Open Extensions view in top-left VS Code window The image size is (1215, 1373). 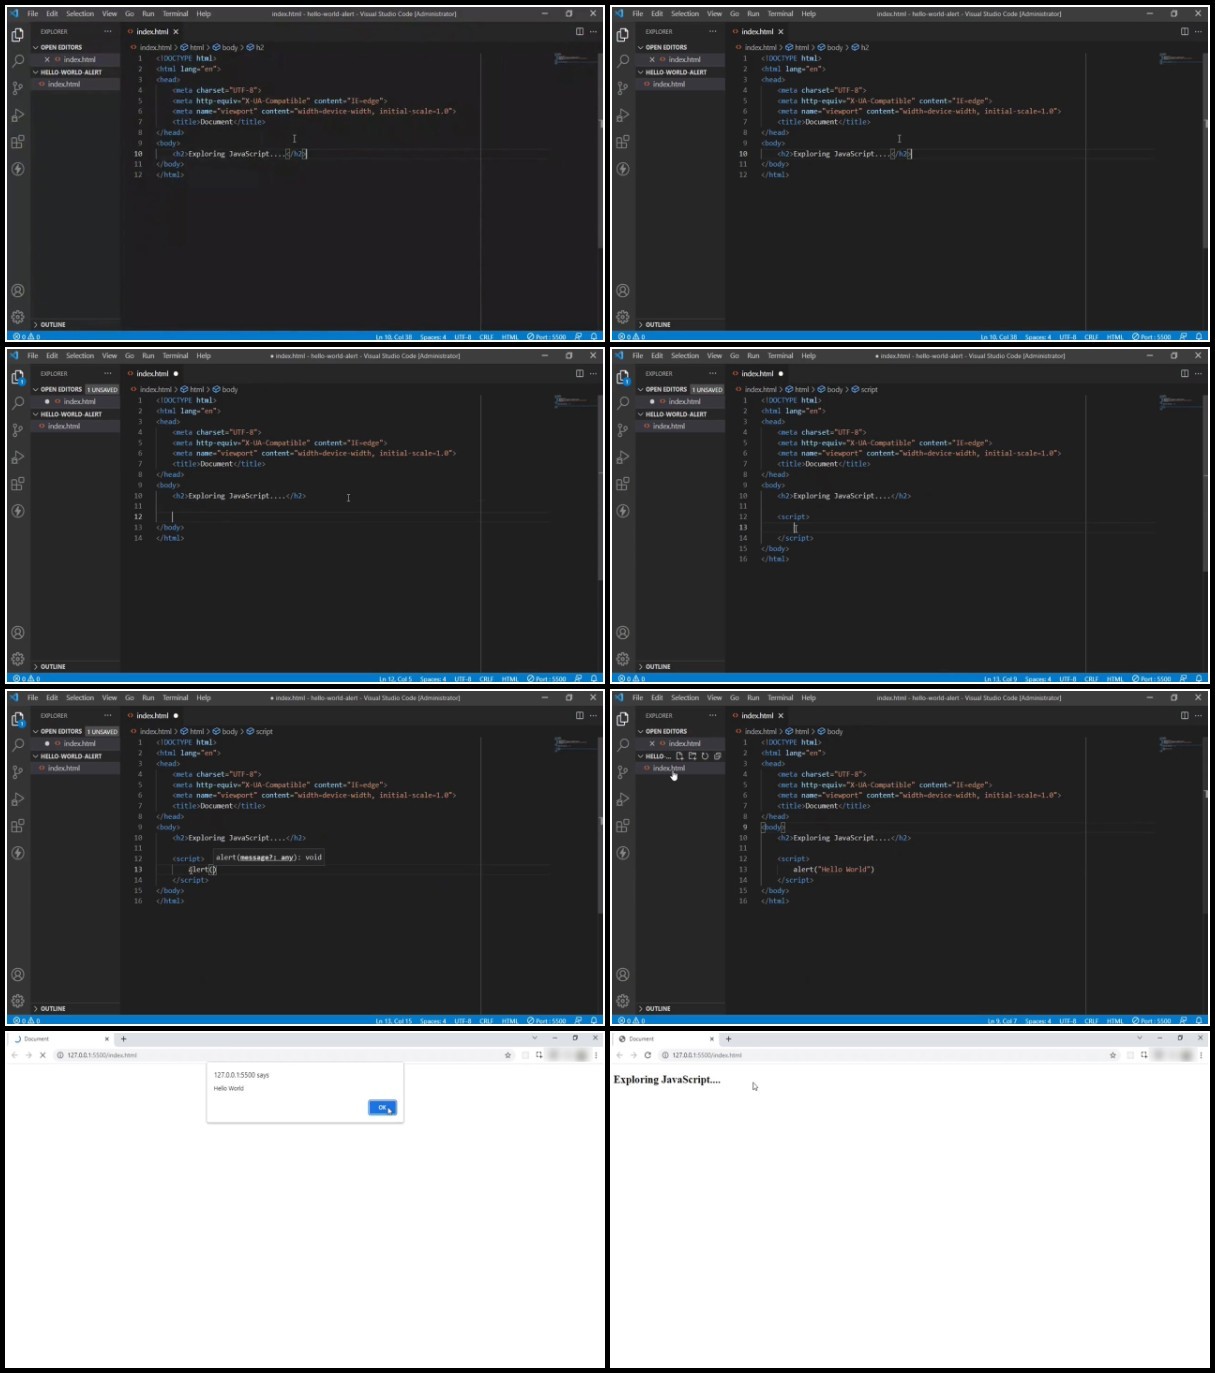click(x=17, y=142)
